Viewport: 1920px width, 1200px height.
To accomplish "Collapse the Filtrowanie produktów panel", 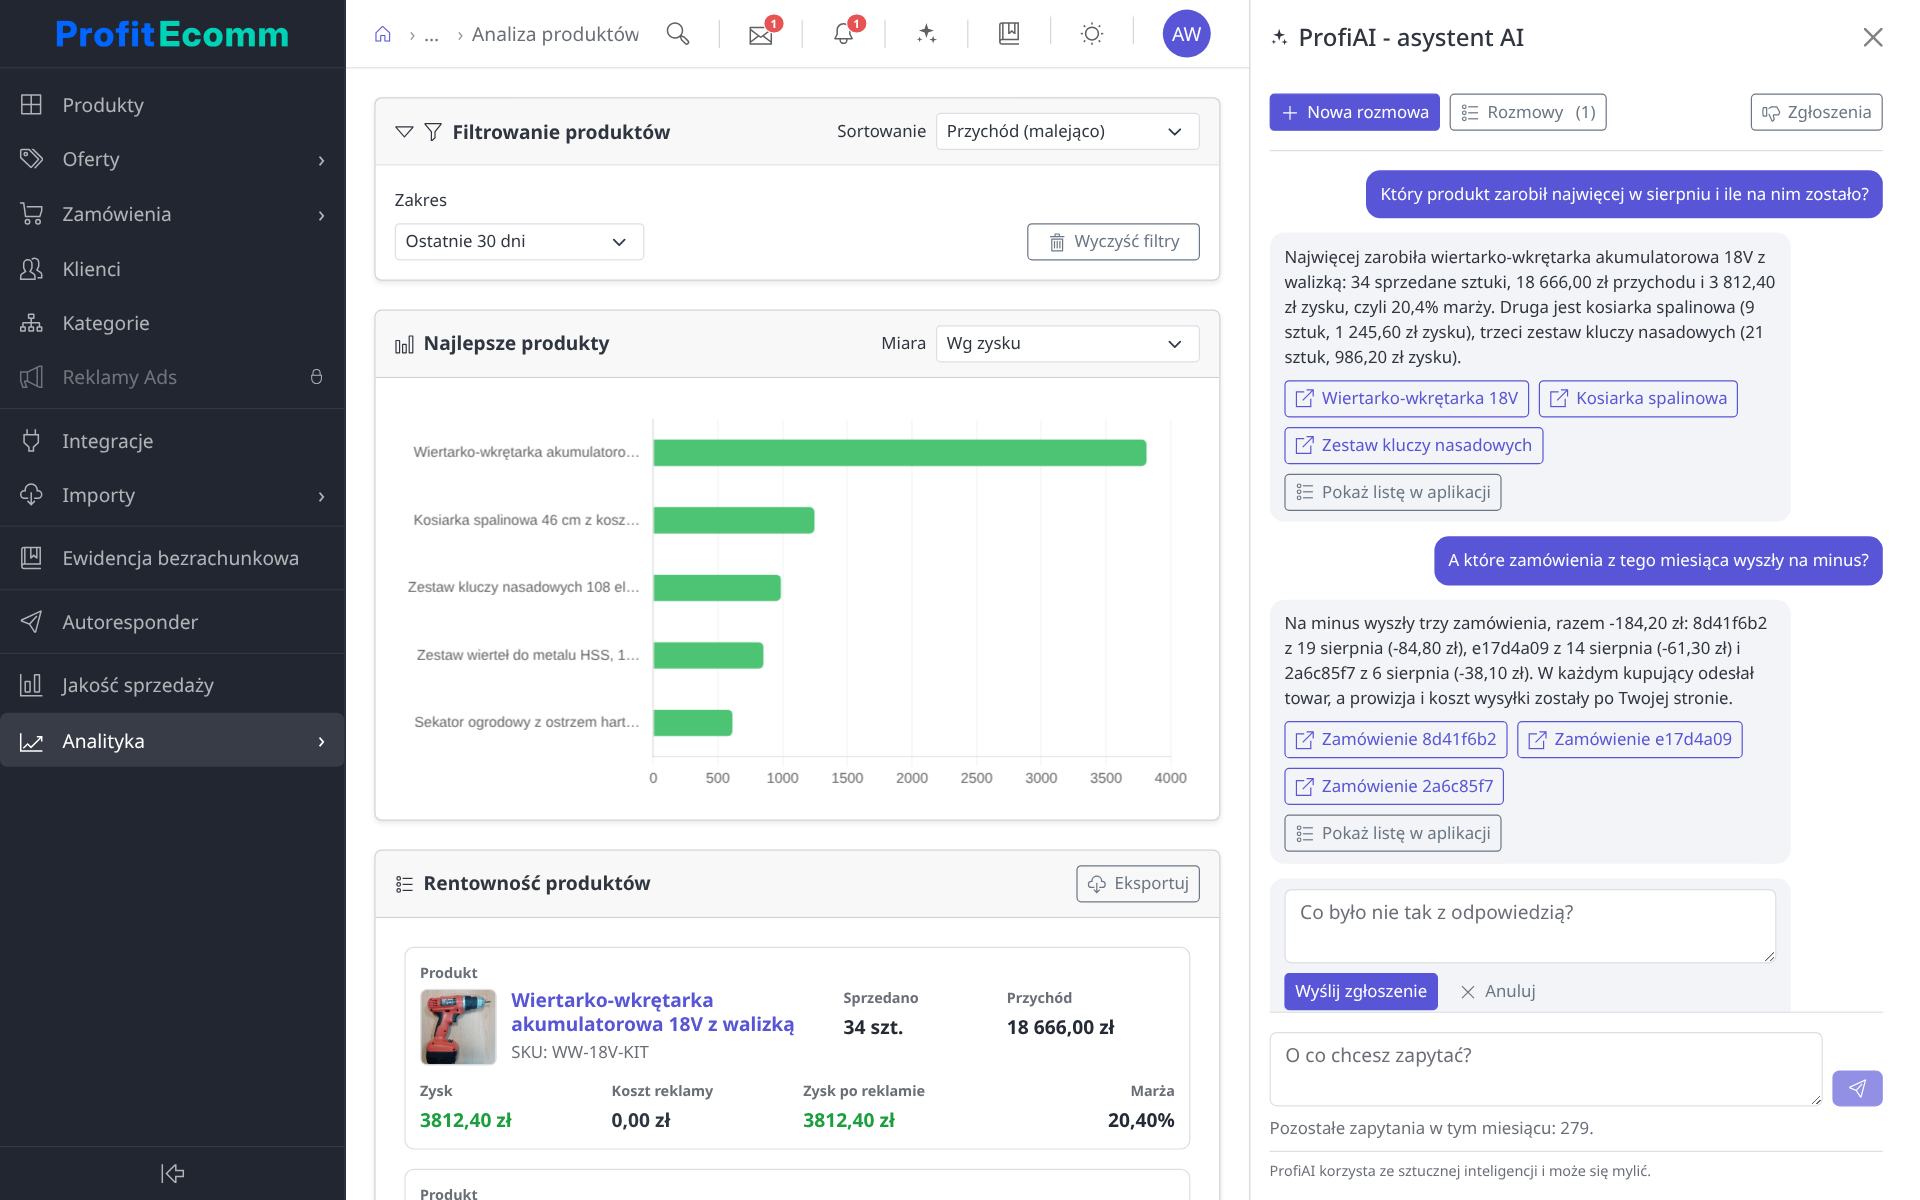I will point(404,132).
